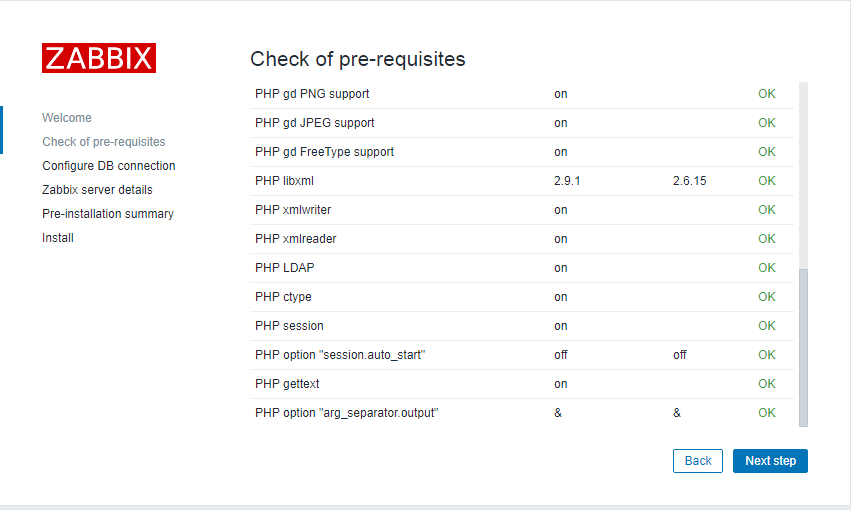This screenshot has width=851, height=510.
Task: Select Pre-installation summary step
Action: click(x=108, y=213)
